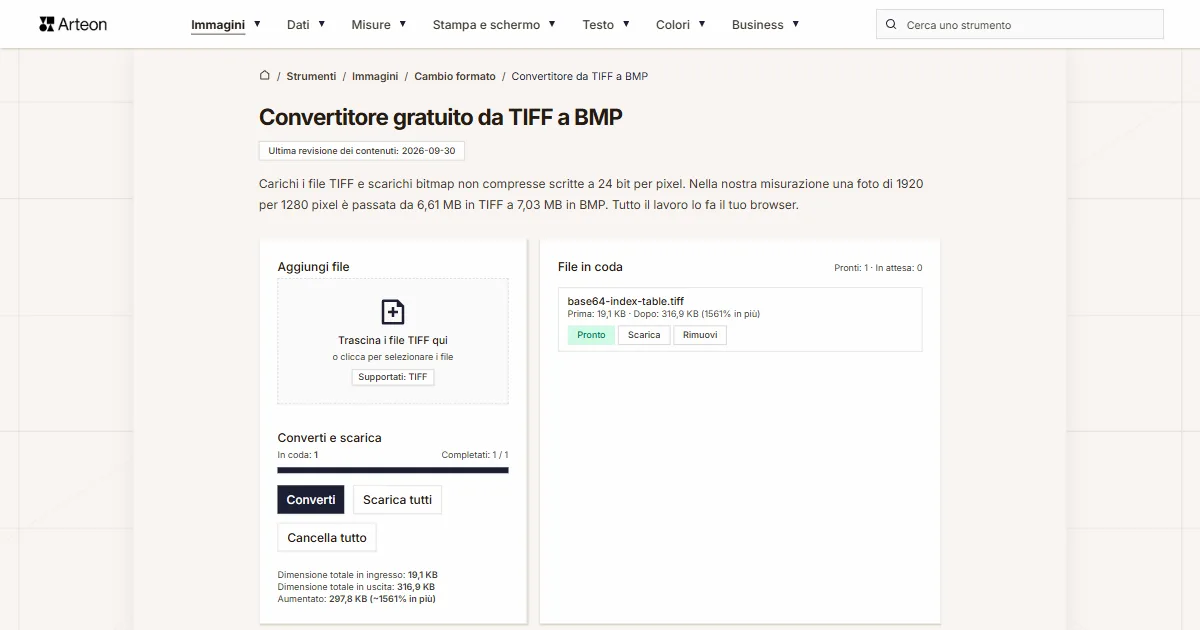Click the Converti button
1200x630 pixels.
coord(311,500)
